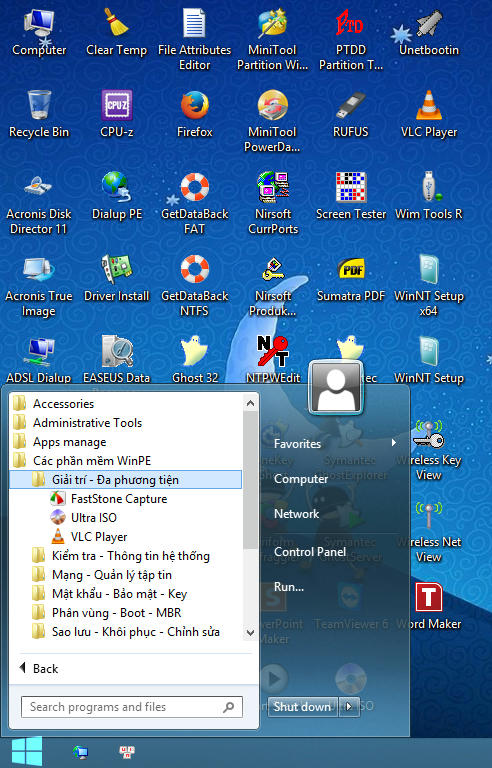Launch MiniTool PowerData Recovery icon
This screenshot has height=768, width=492.
[272, 121]
